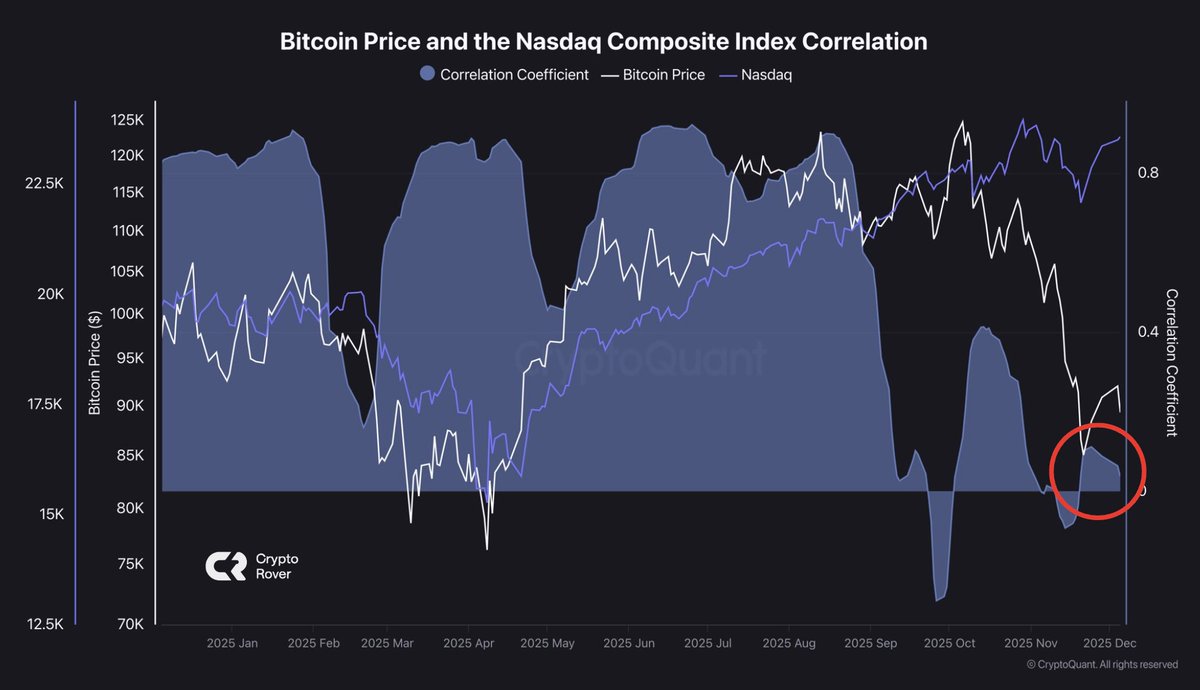This screenshot has height=690, width=1200.
Task: Click the chart title about Nasdaq correlation
Action: [603, 42]
